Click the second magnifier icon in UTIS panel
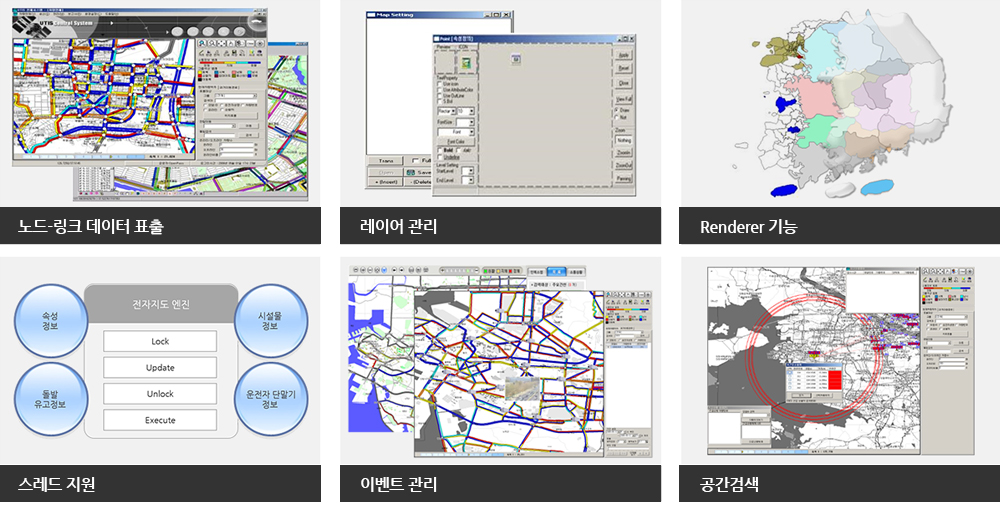This screenshot has width=1000, height=510. point(212,43)
